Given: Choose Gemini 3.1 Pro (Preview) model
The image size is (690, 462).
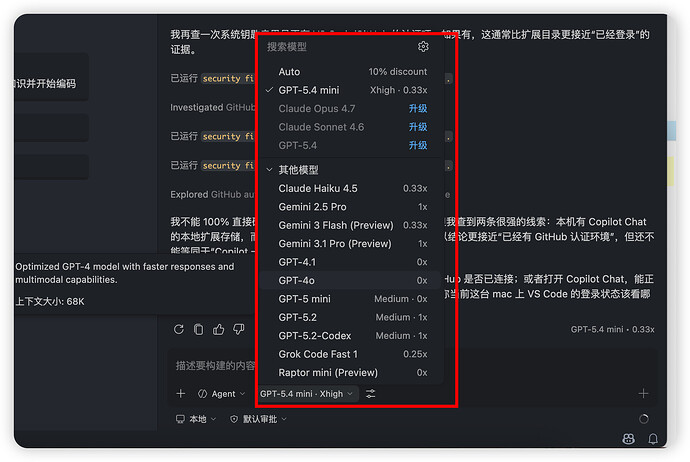Looking at the screenshot, I should pos(351,244).
